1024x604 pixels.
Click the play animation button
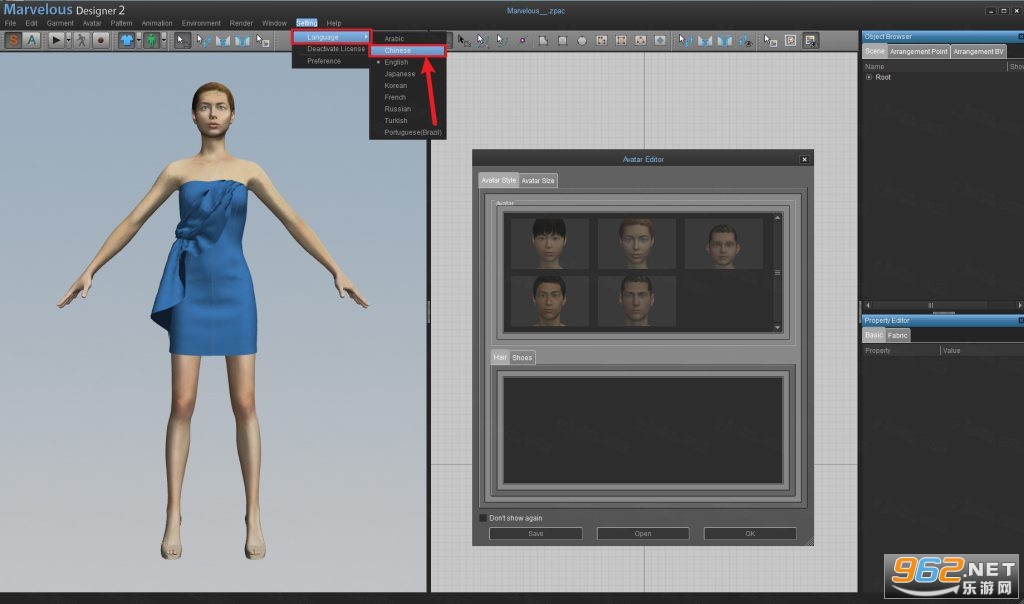coord(56,40)
